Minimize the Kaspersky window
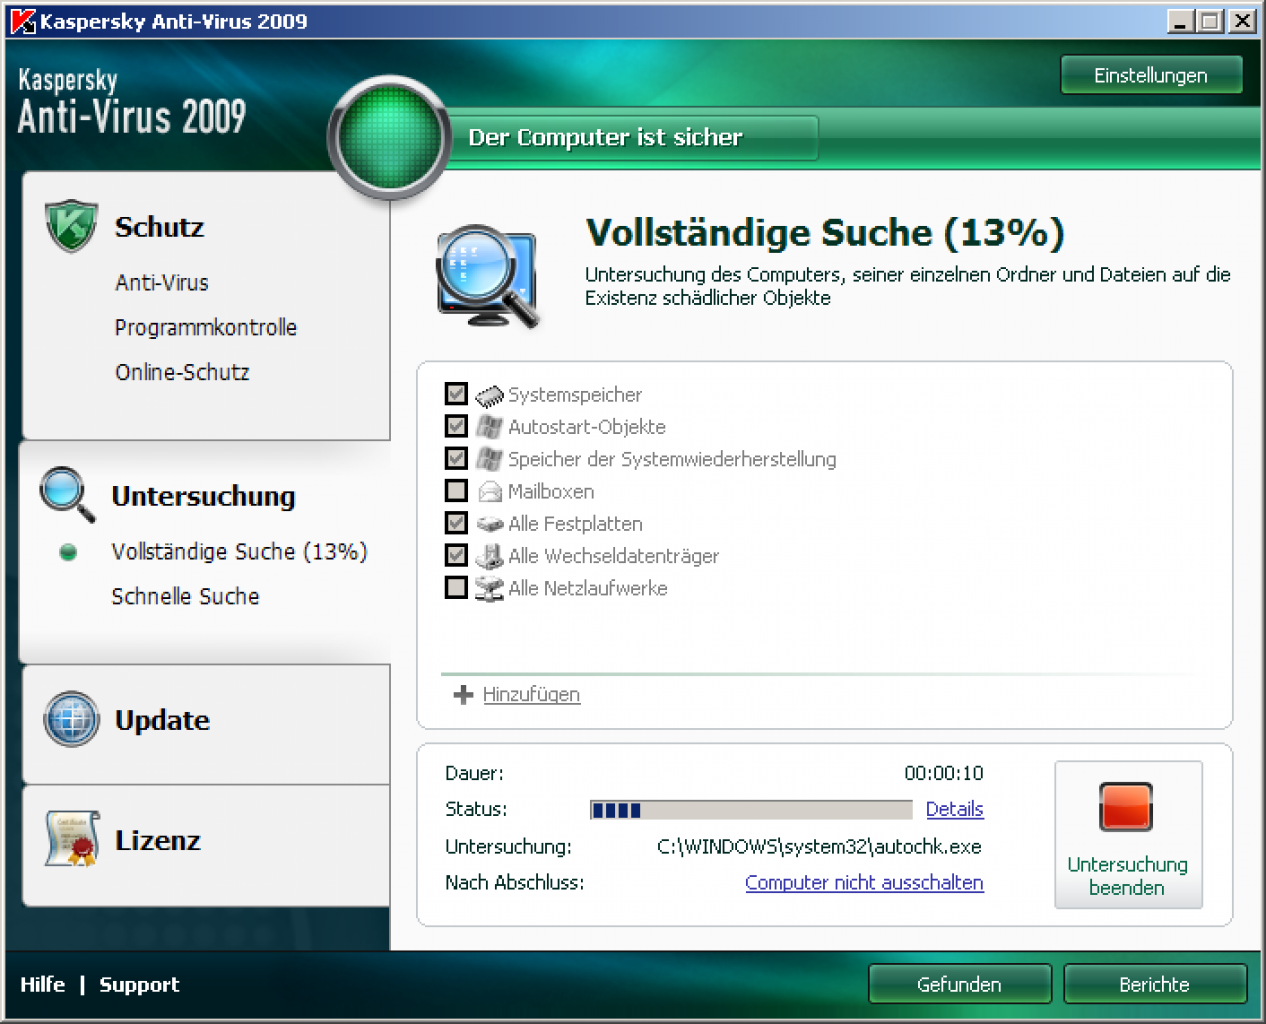 pyautogui.click(x=1181, y=21)
